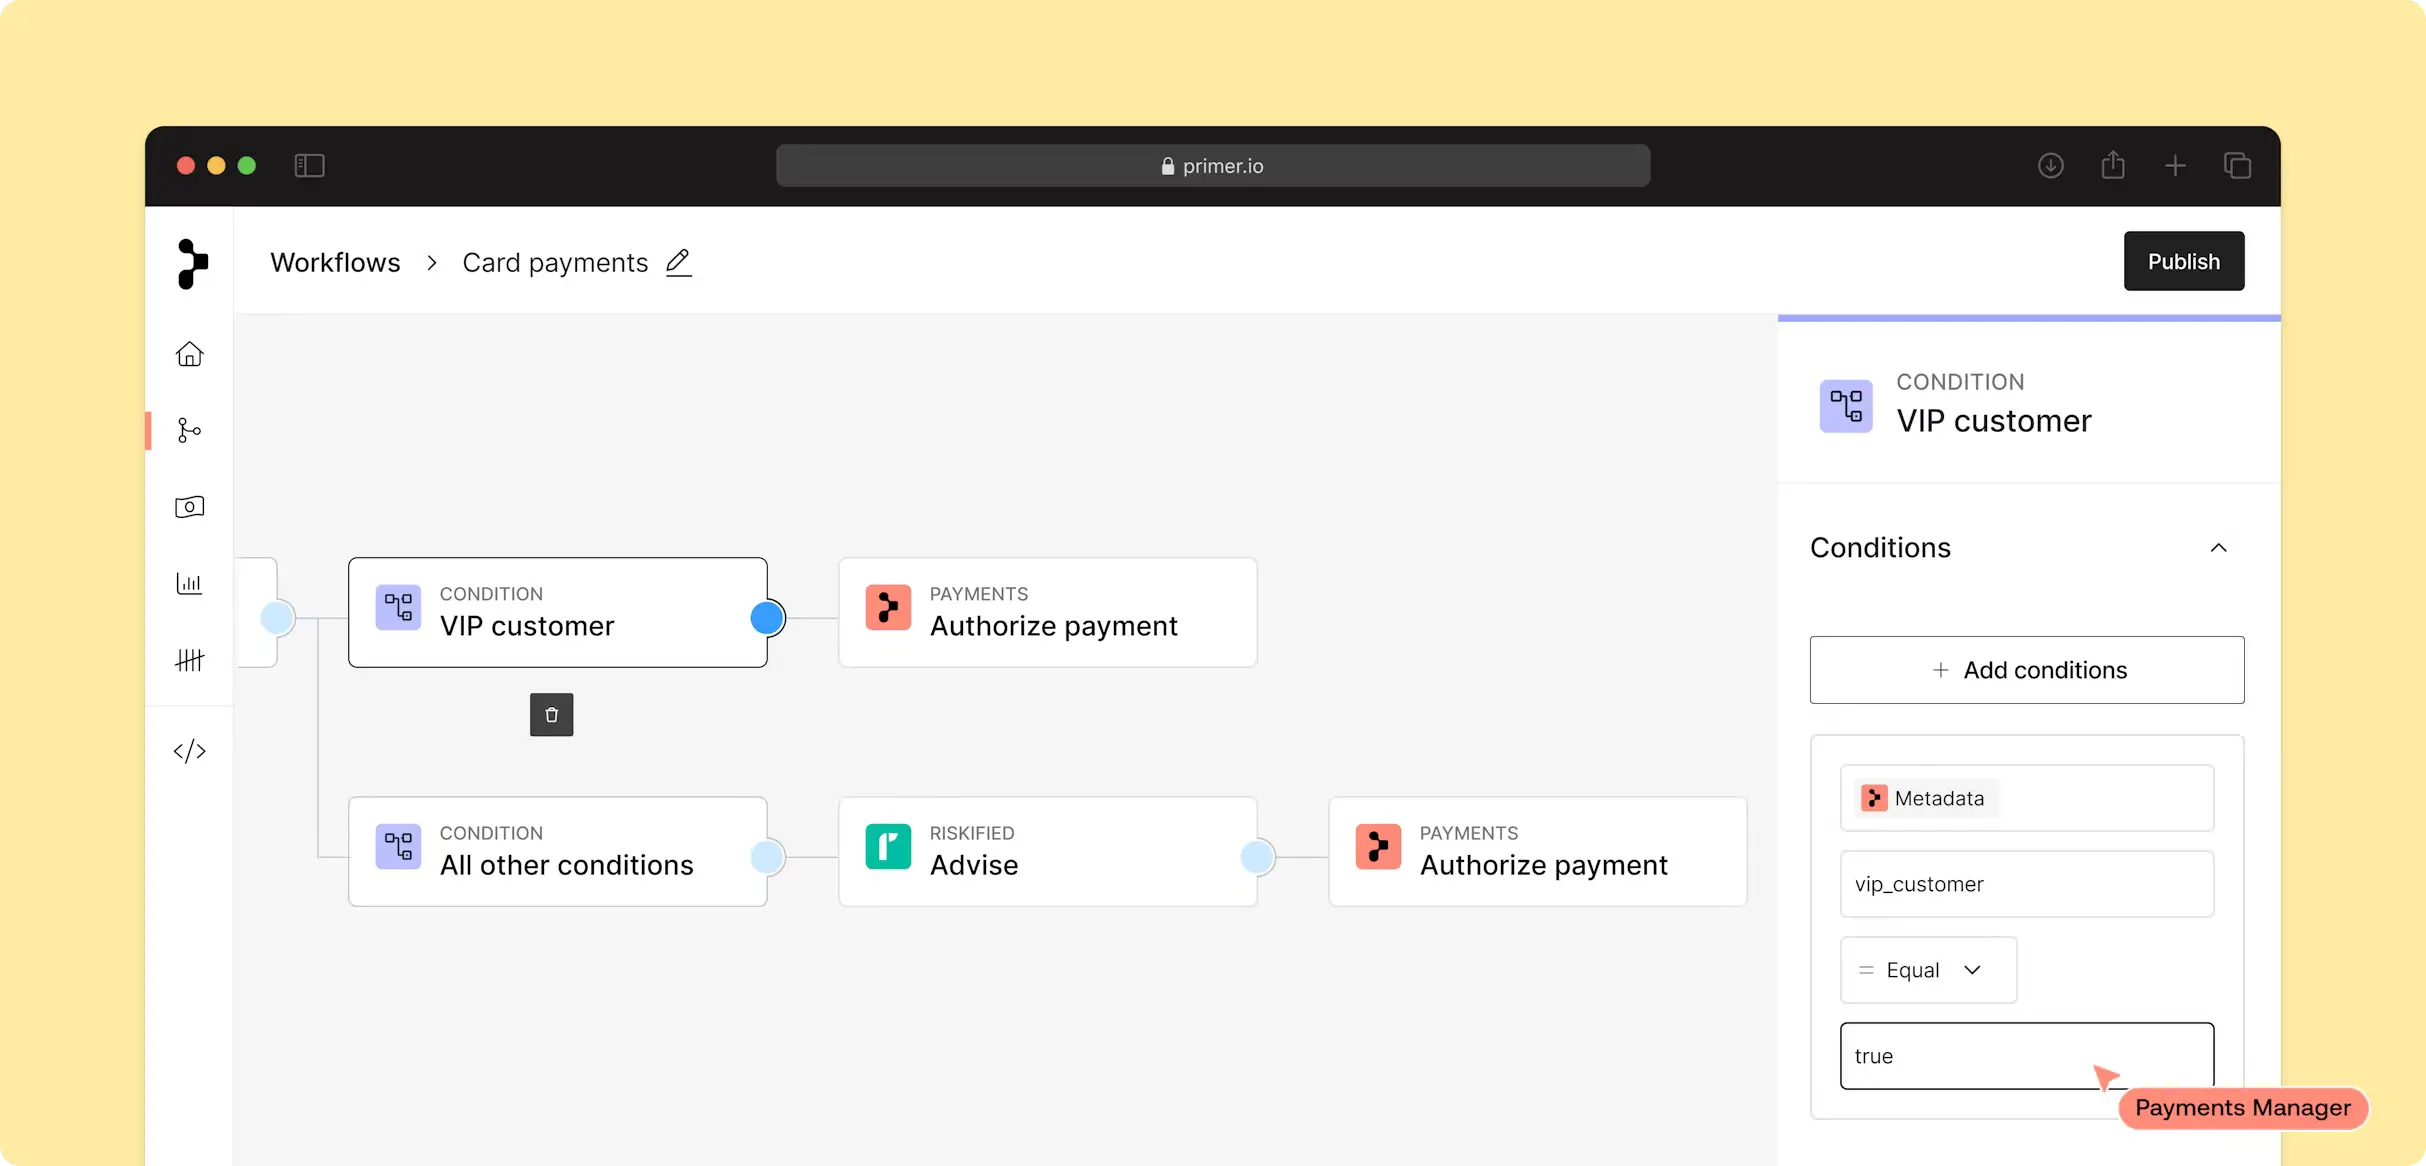The width and height of the screenshot is (2426, 1166).
Task: Go to Workflows in the breadcrumb
Action: (x=335, y=262)
